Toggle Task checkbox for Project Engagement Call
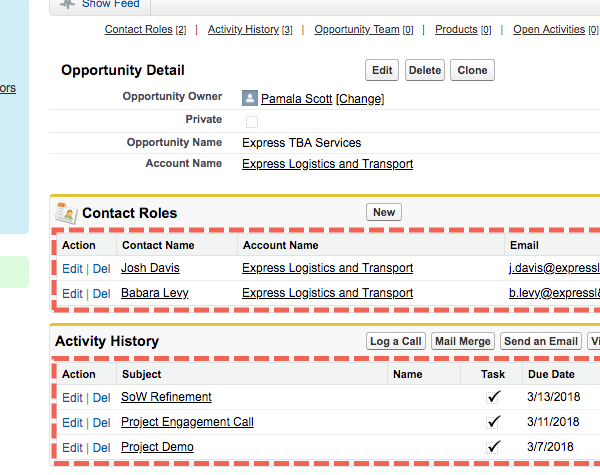The image size is (600, 475). click(x=493, y=422)
